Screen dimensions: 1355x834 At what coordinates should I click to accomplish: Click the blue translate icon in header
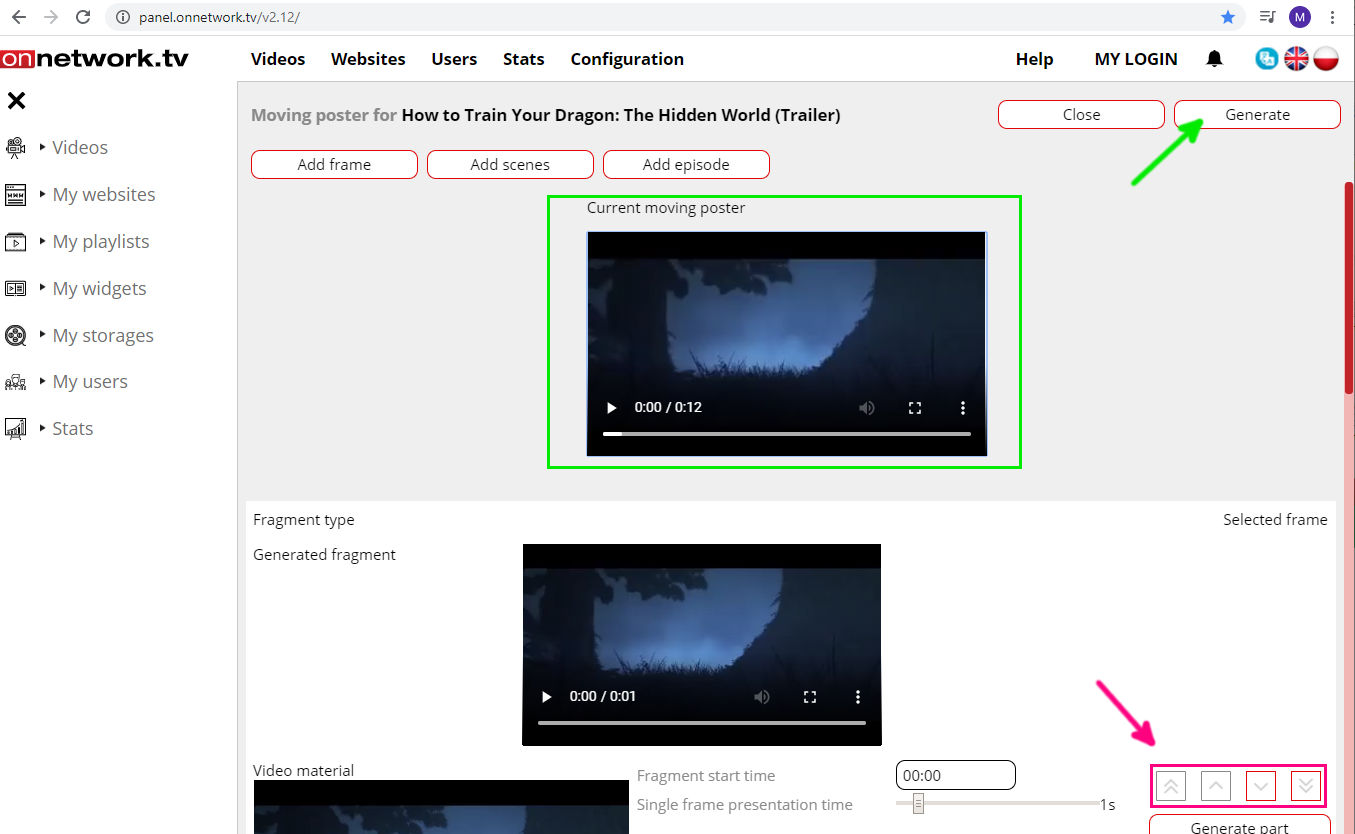pyautogui.click(x=1267, y=59)
